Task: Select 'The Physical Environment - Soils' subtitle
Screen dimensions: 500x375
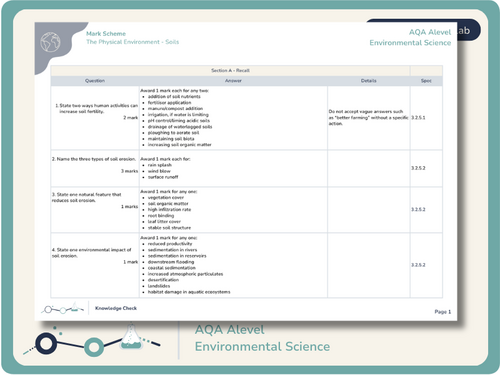Action: tap(133, 42)
